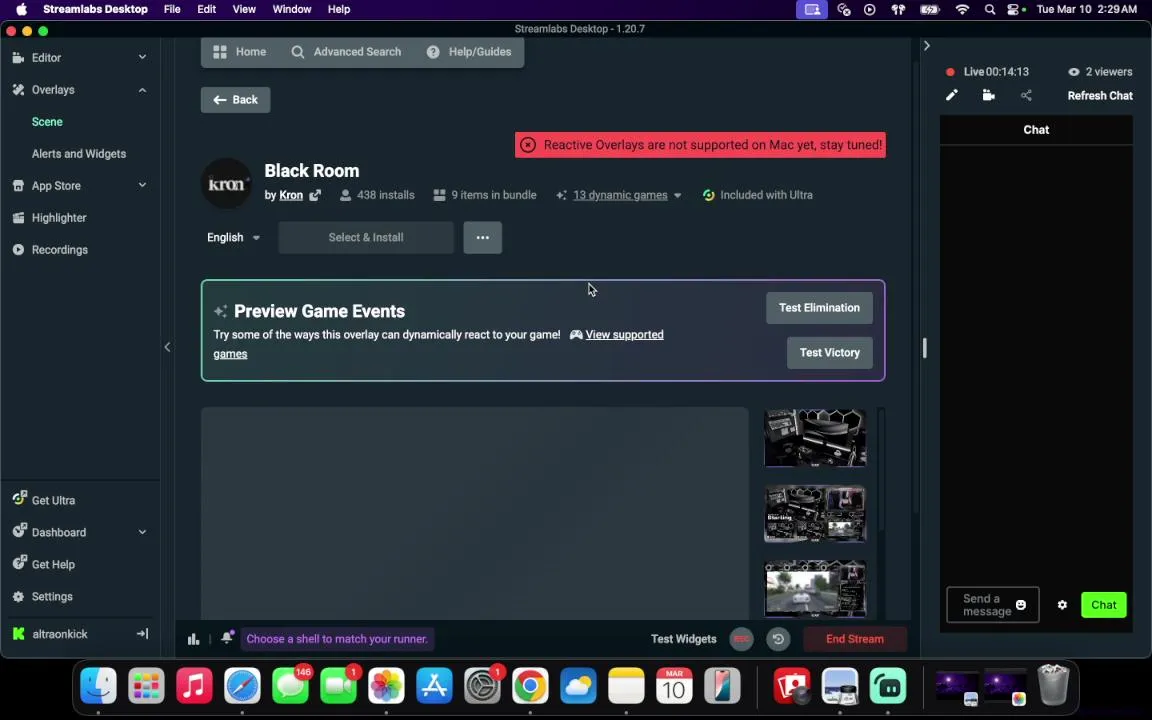Open Settings in the sidebar
Image resolution: width=1152 pixels, height=720 pixels.
click(51, 597)
